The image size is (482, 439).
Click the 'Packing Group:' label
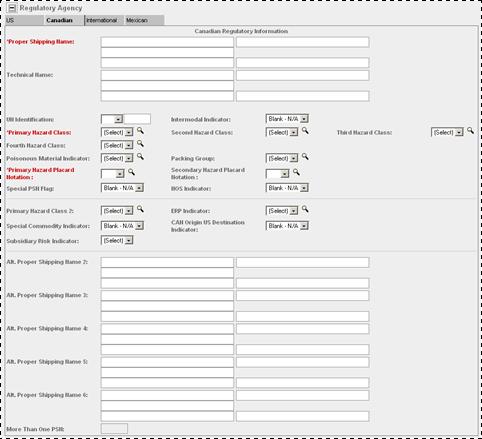(193, 159)
